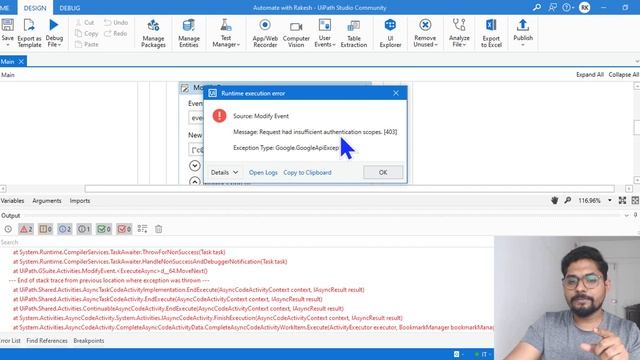Open Remove Unused options
The image size is (640, 360).
click(x=425, y=33)
